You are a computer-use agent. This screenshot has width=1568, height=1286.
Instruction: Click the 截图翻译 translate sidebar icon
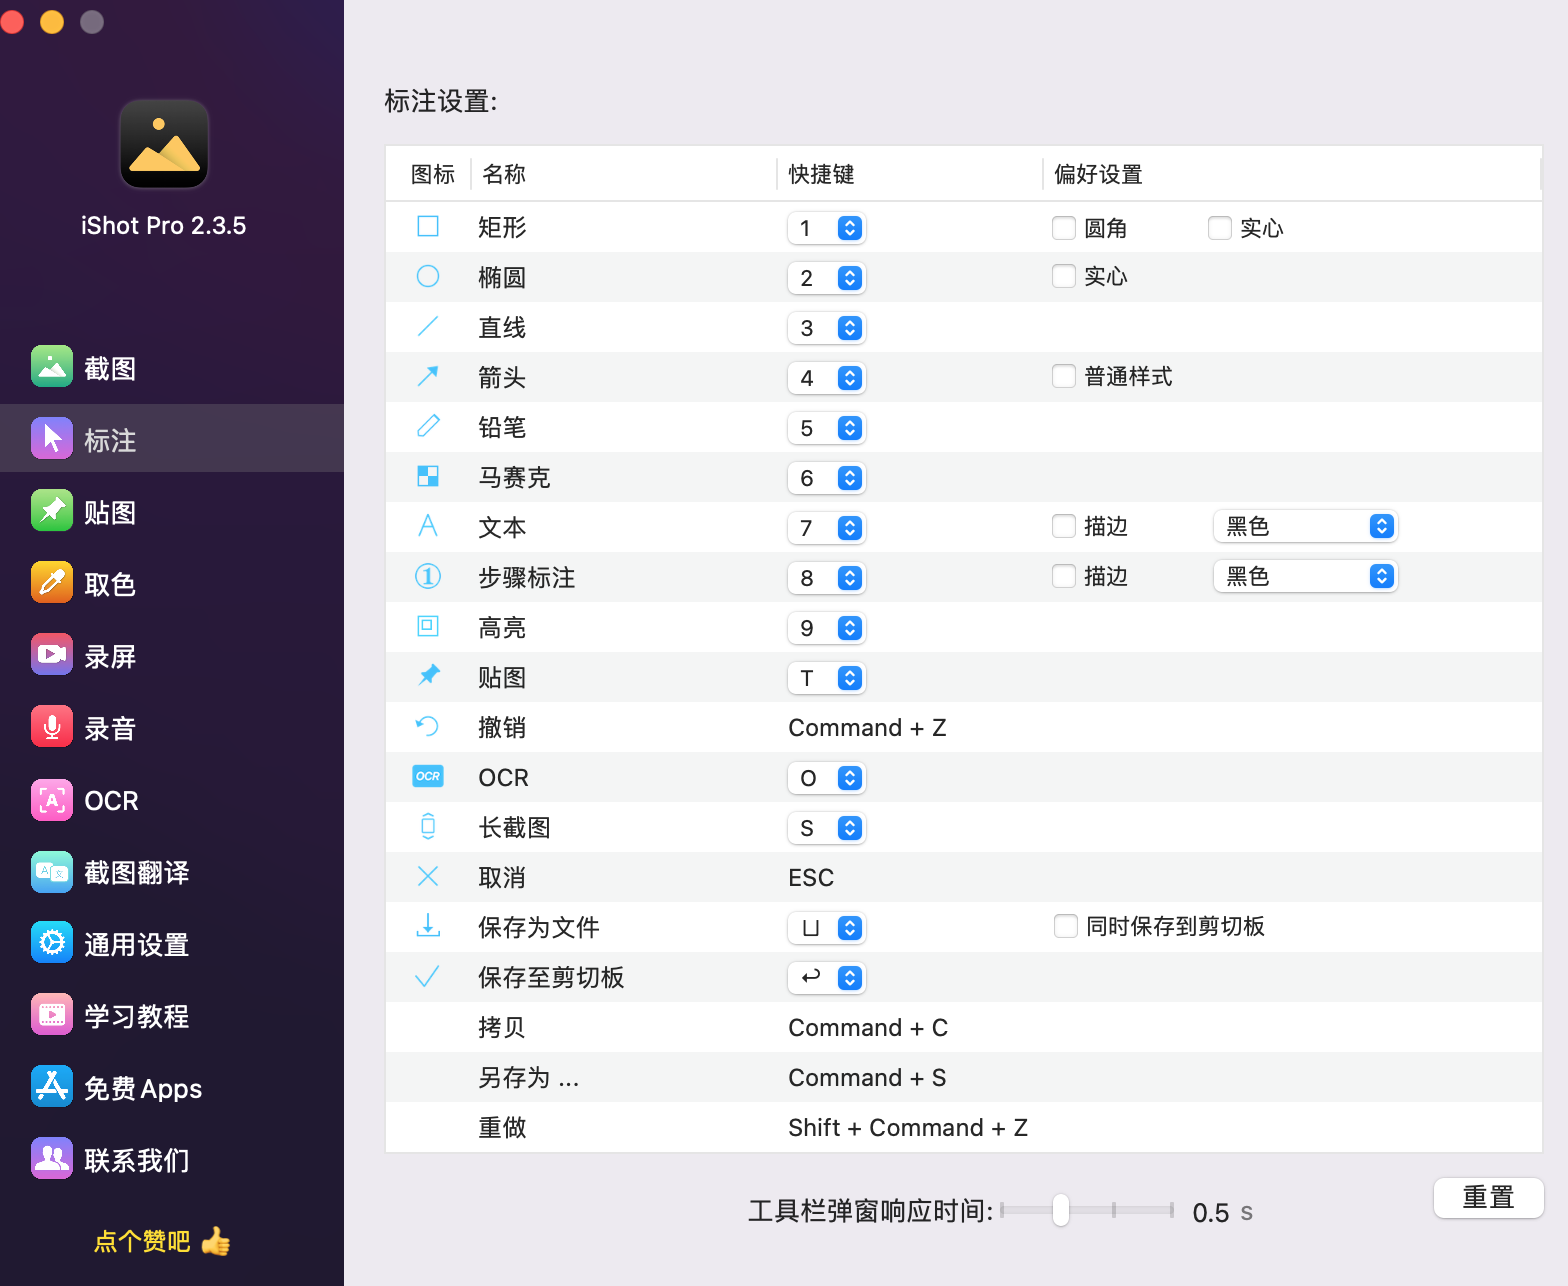[52, 871]
